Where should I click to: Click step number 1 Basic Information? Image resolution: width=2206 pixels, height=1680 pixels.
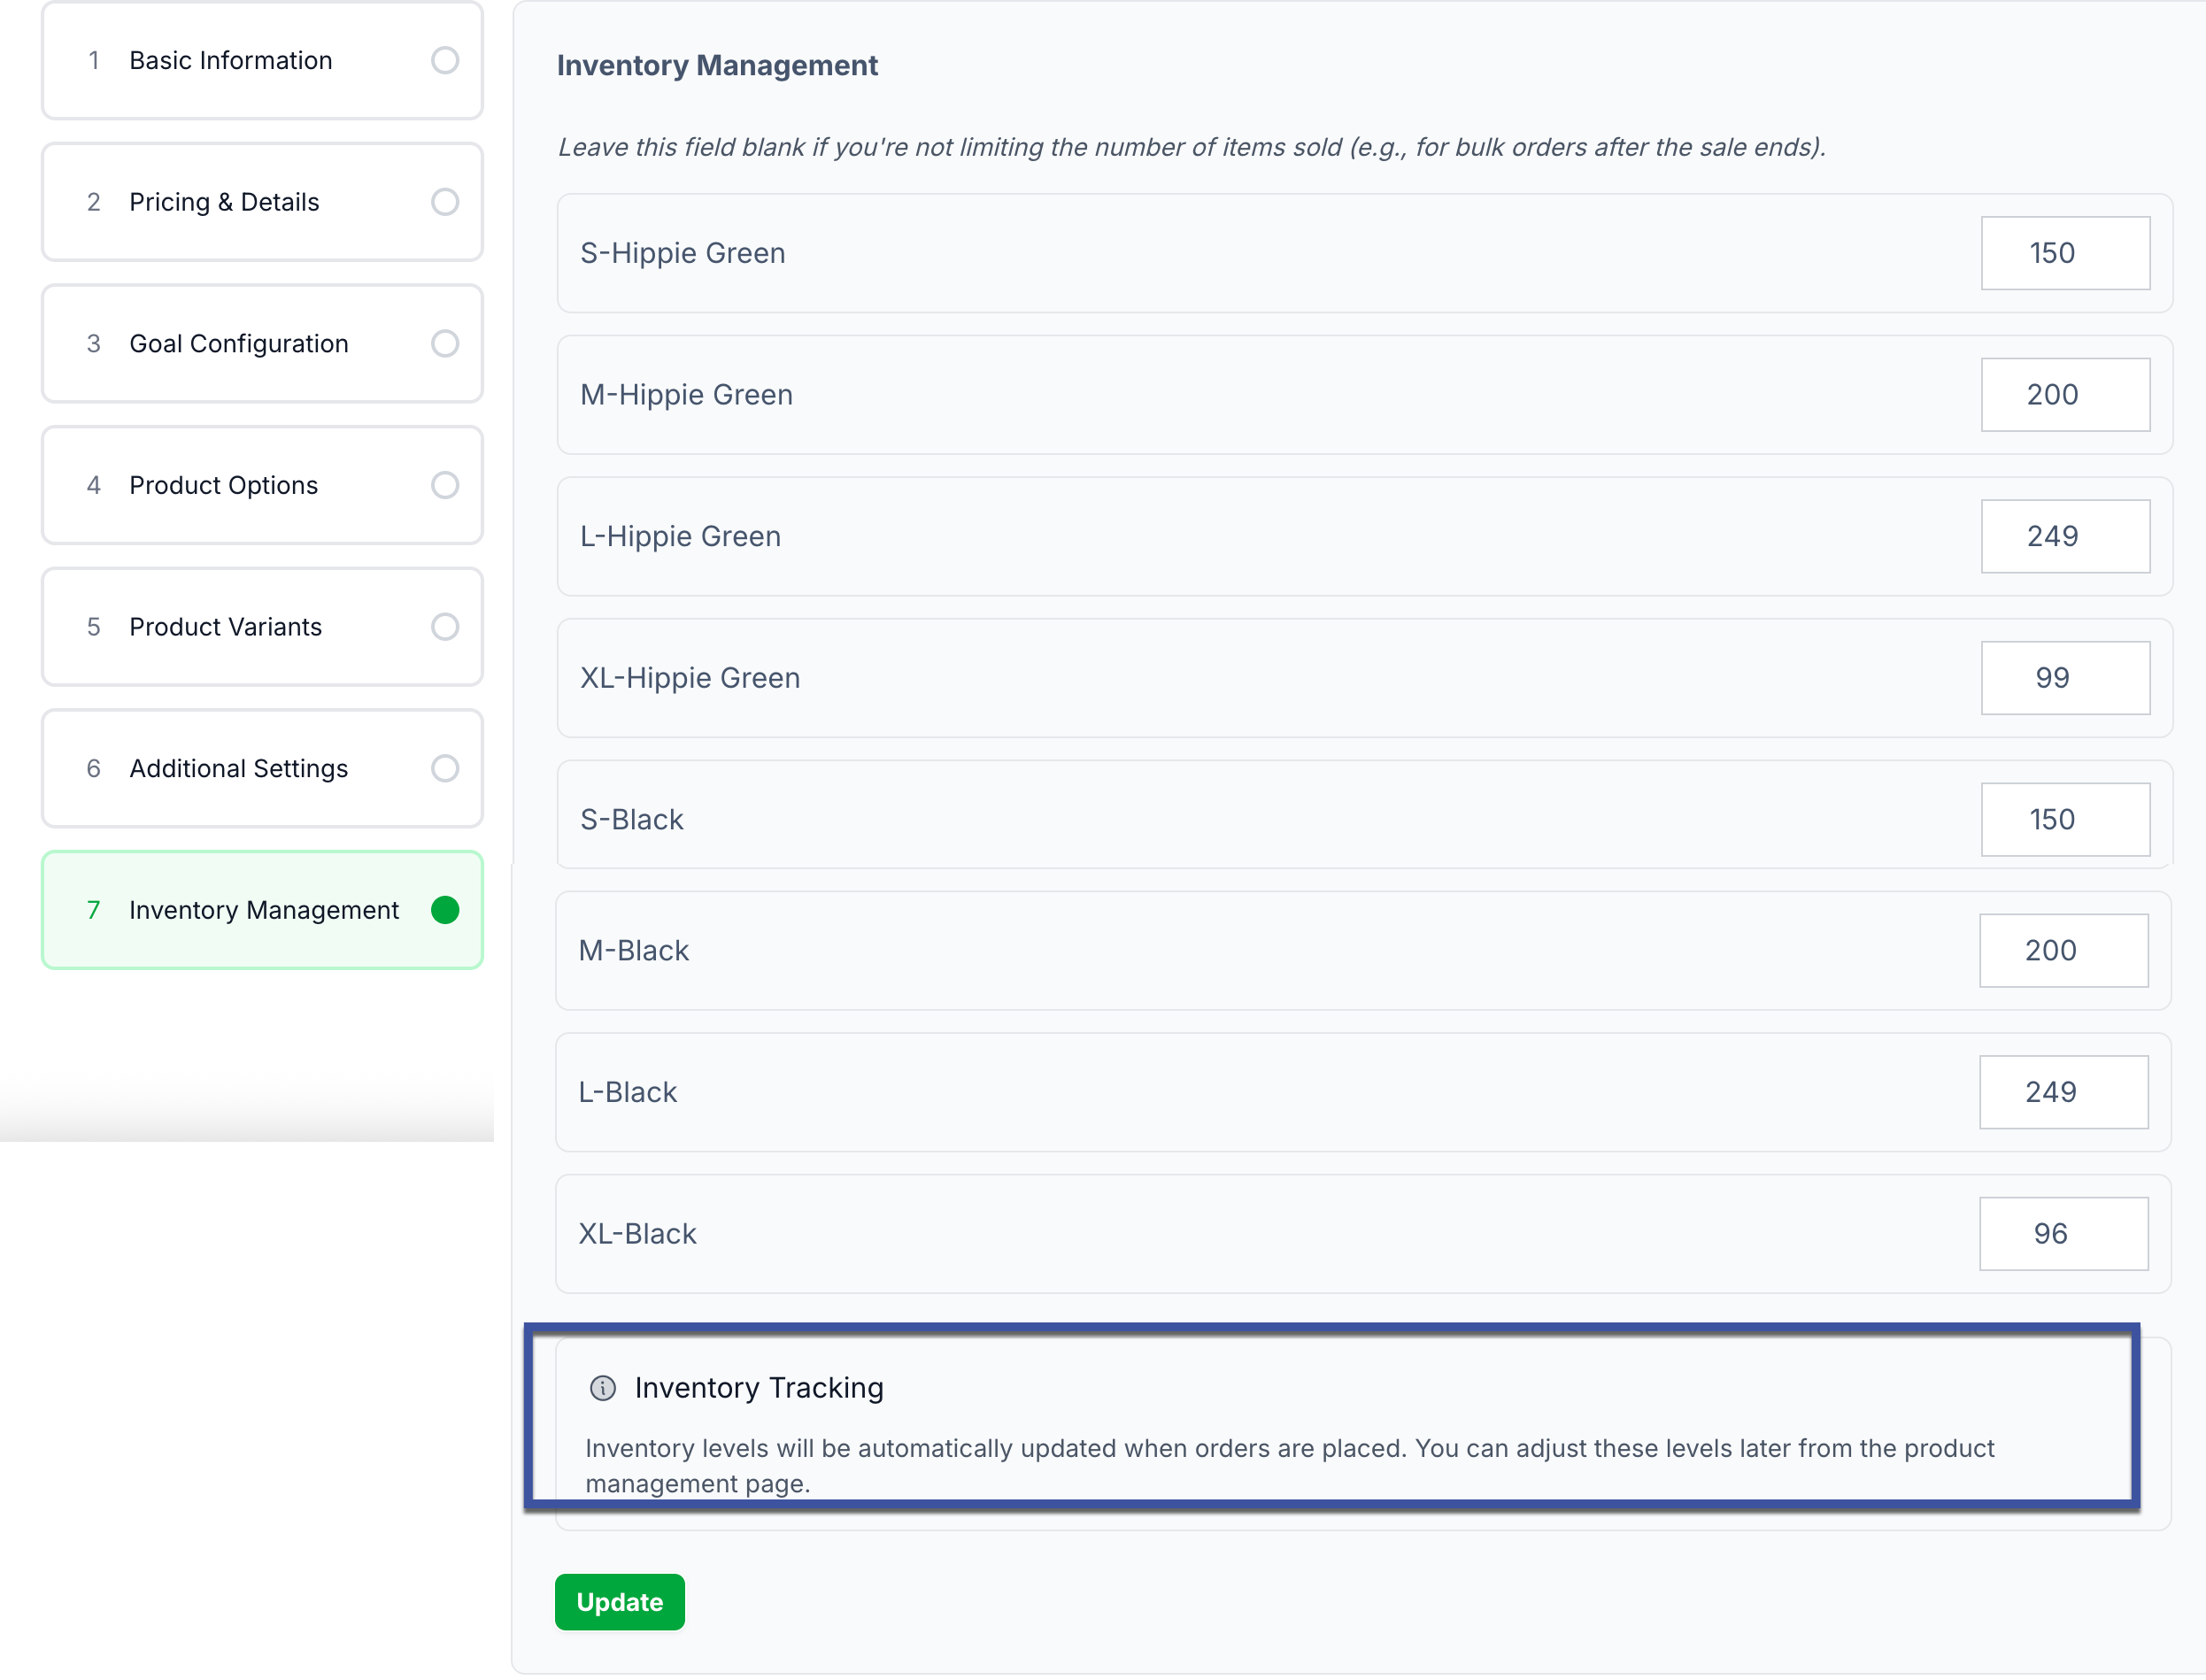231,60
